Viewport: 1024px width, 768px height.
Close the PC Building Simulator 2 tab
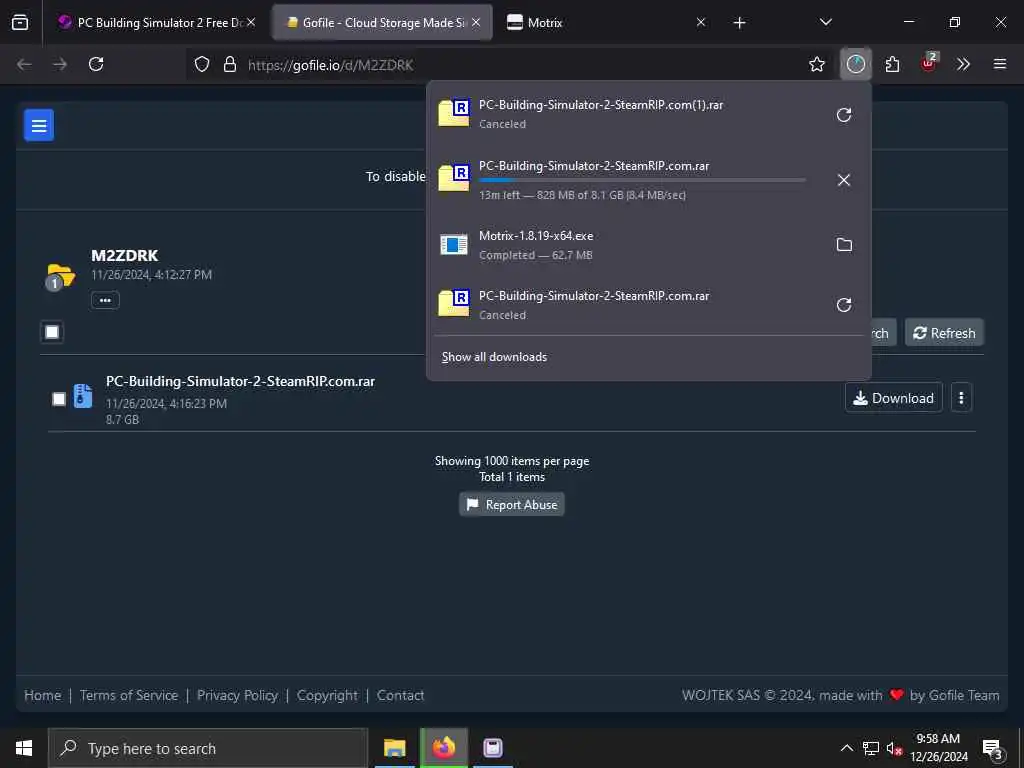click(251, 22)
